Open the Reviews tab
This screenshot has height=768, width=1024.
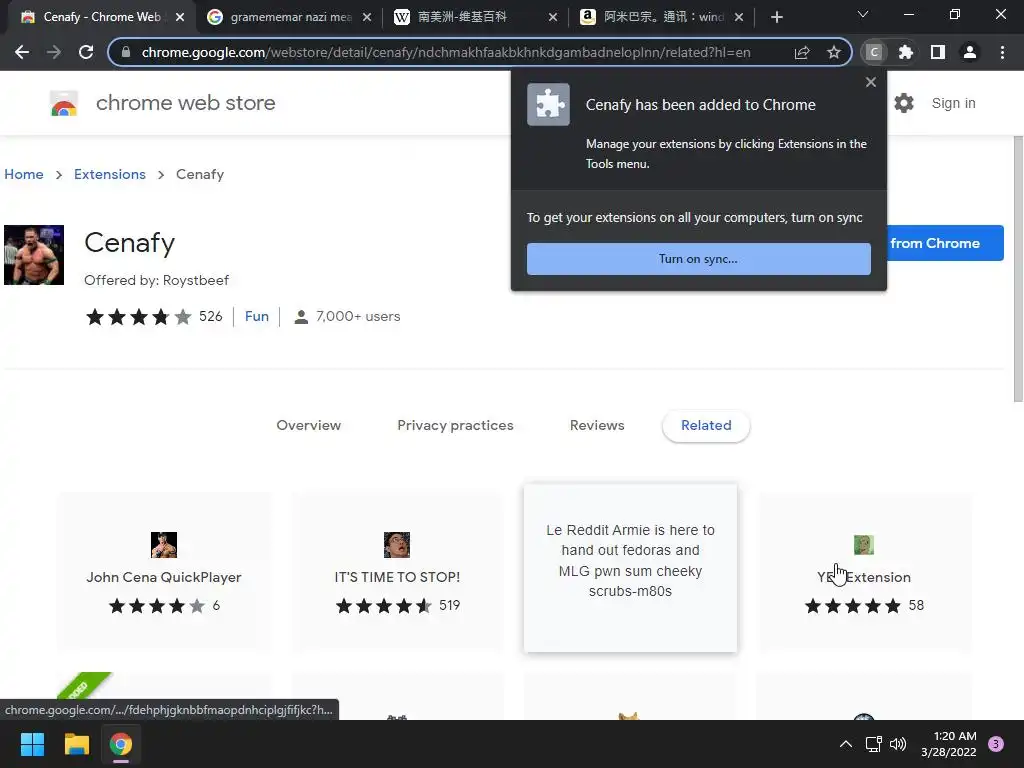point(597,425)
